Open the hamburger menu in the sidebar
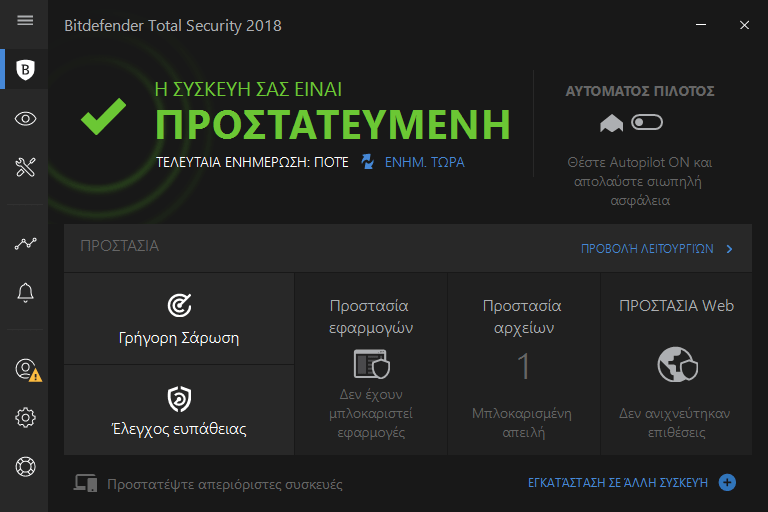The height and width of the screenshot is (512, 768). click(x=25, y=21)
